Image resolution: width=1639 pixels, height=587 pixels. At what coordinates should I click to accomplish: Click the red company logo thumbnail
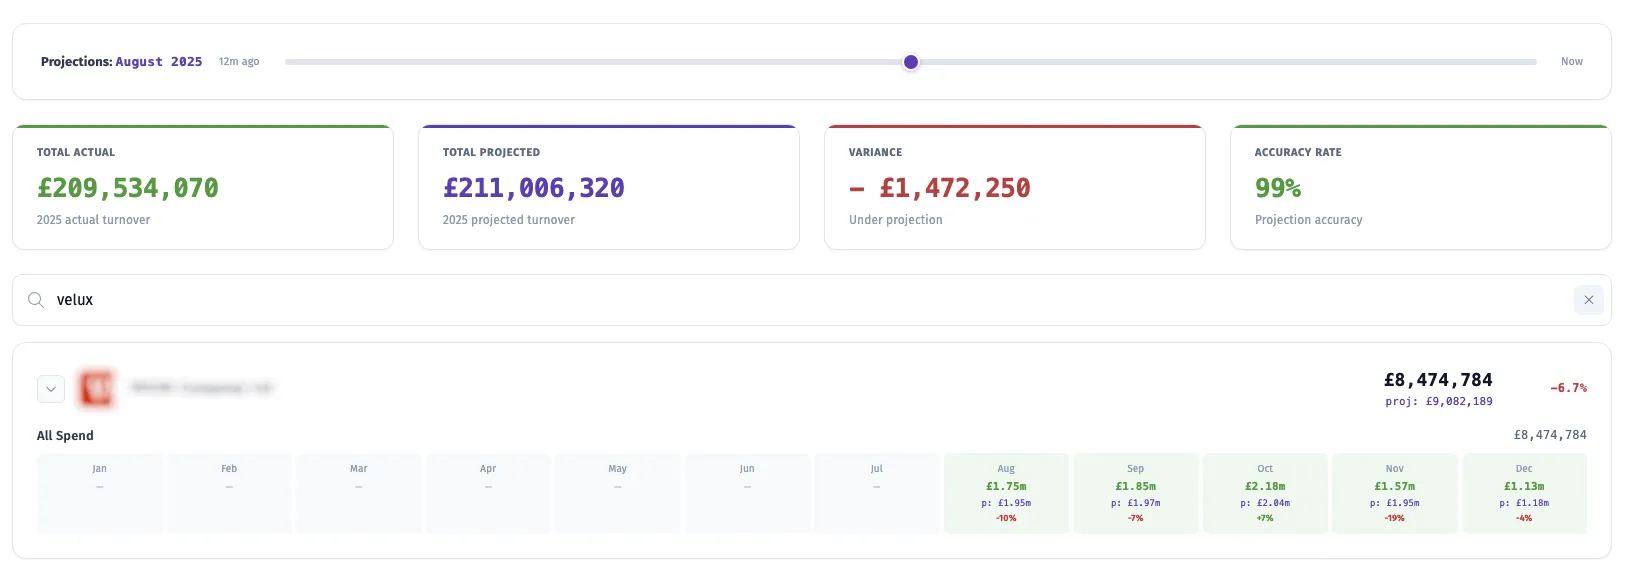[97, 388]
